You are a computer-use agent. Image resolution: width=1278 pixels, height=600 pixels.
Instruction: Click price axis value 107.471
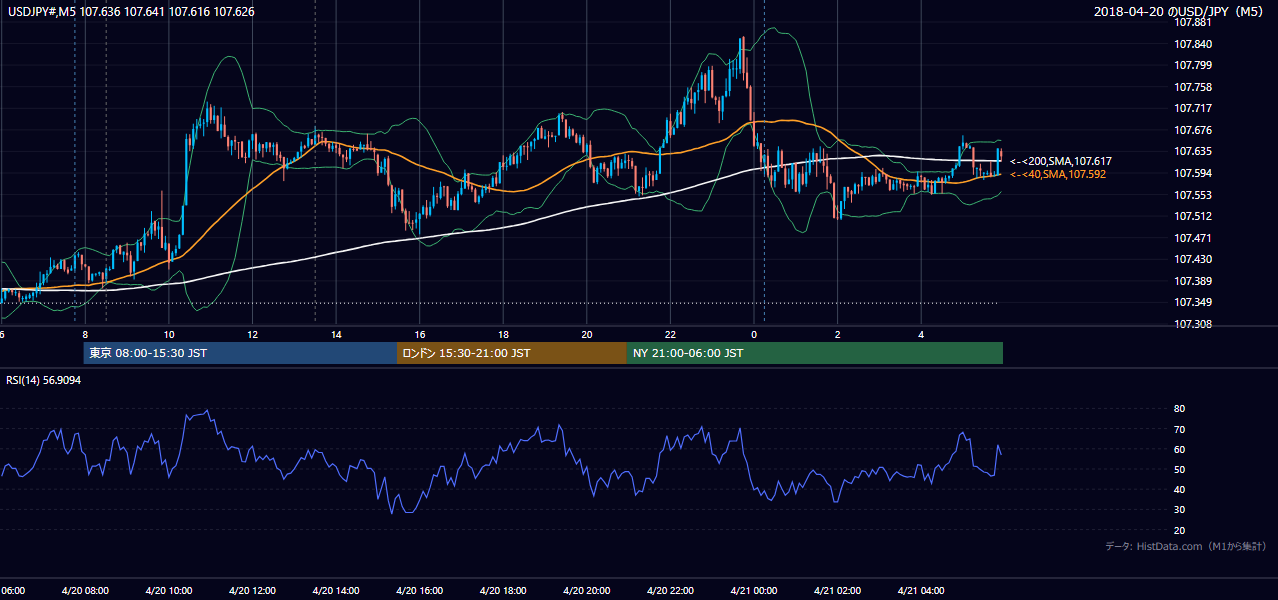click(x=1195, y=238)
